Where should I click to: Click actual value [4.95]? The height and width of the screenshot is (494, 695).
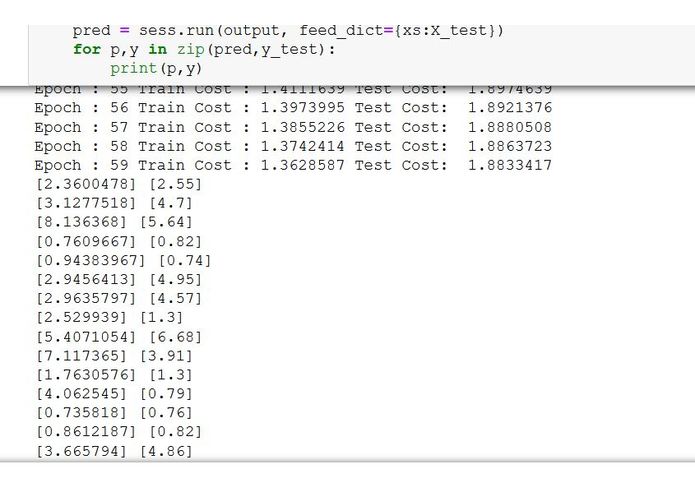pos(176,280)
